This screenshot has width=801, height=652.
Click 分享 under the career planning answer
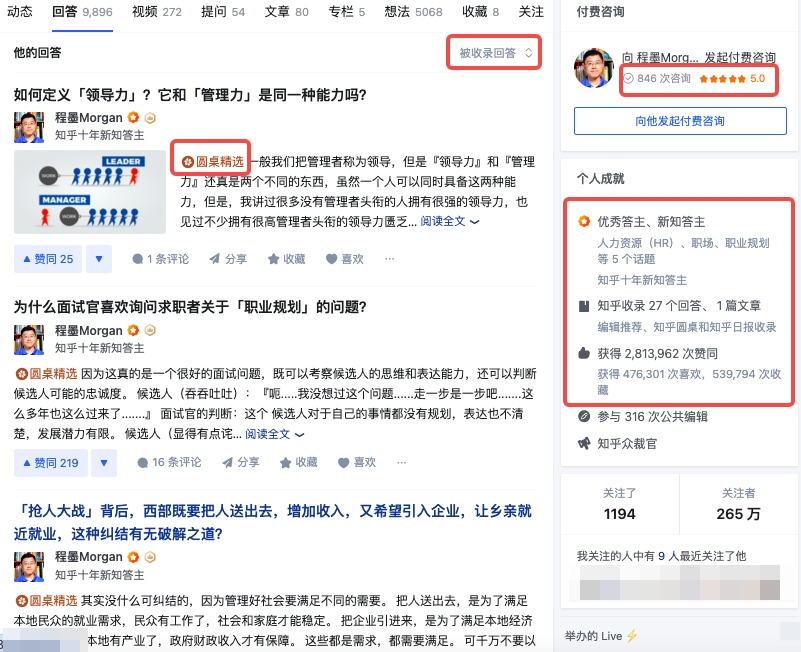tap(241, 462)
